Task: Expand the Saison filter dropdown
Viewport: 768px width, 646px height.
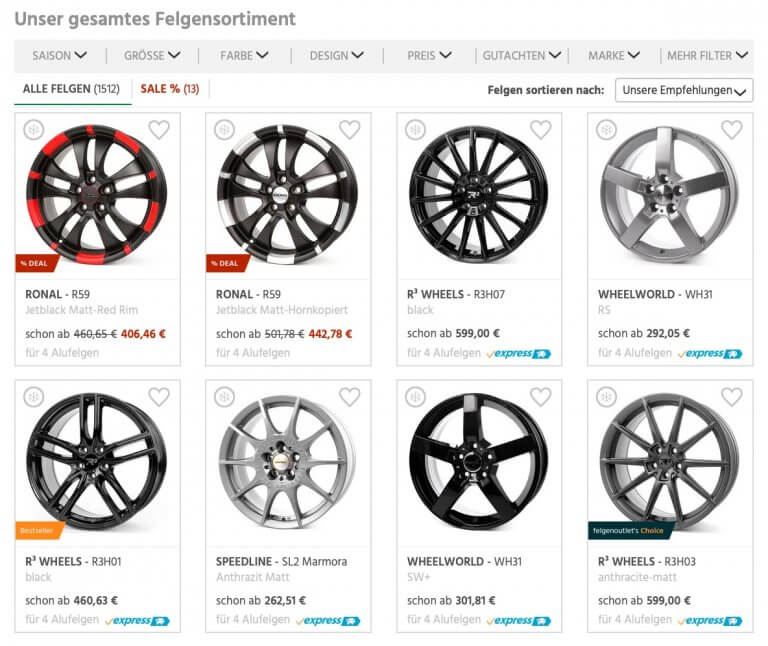Action: pyautogui.click(x=59, y=56)
